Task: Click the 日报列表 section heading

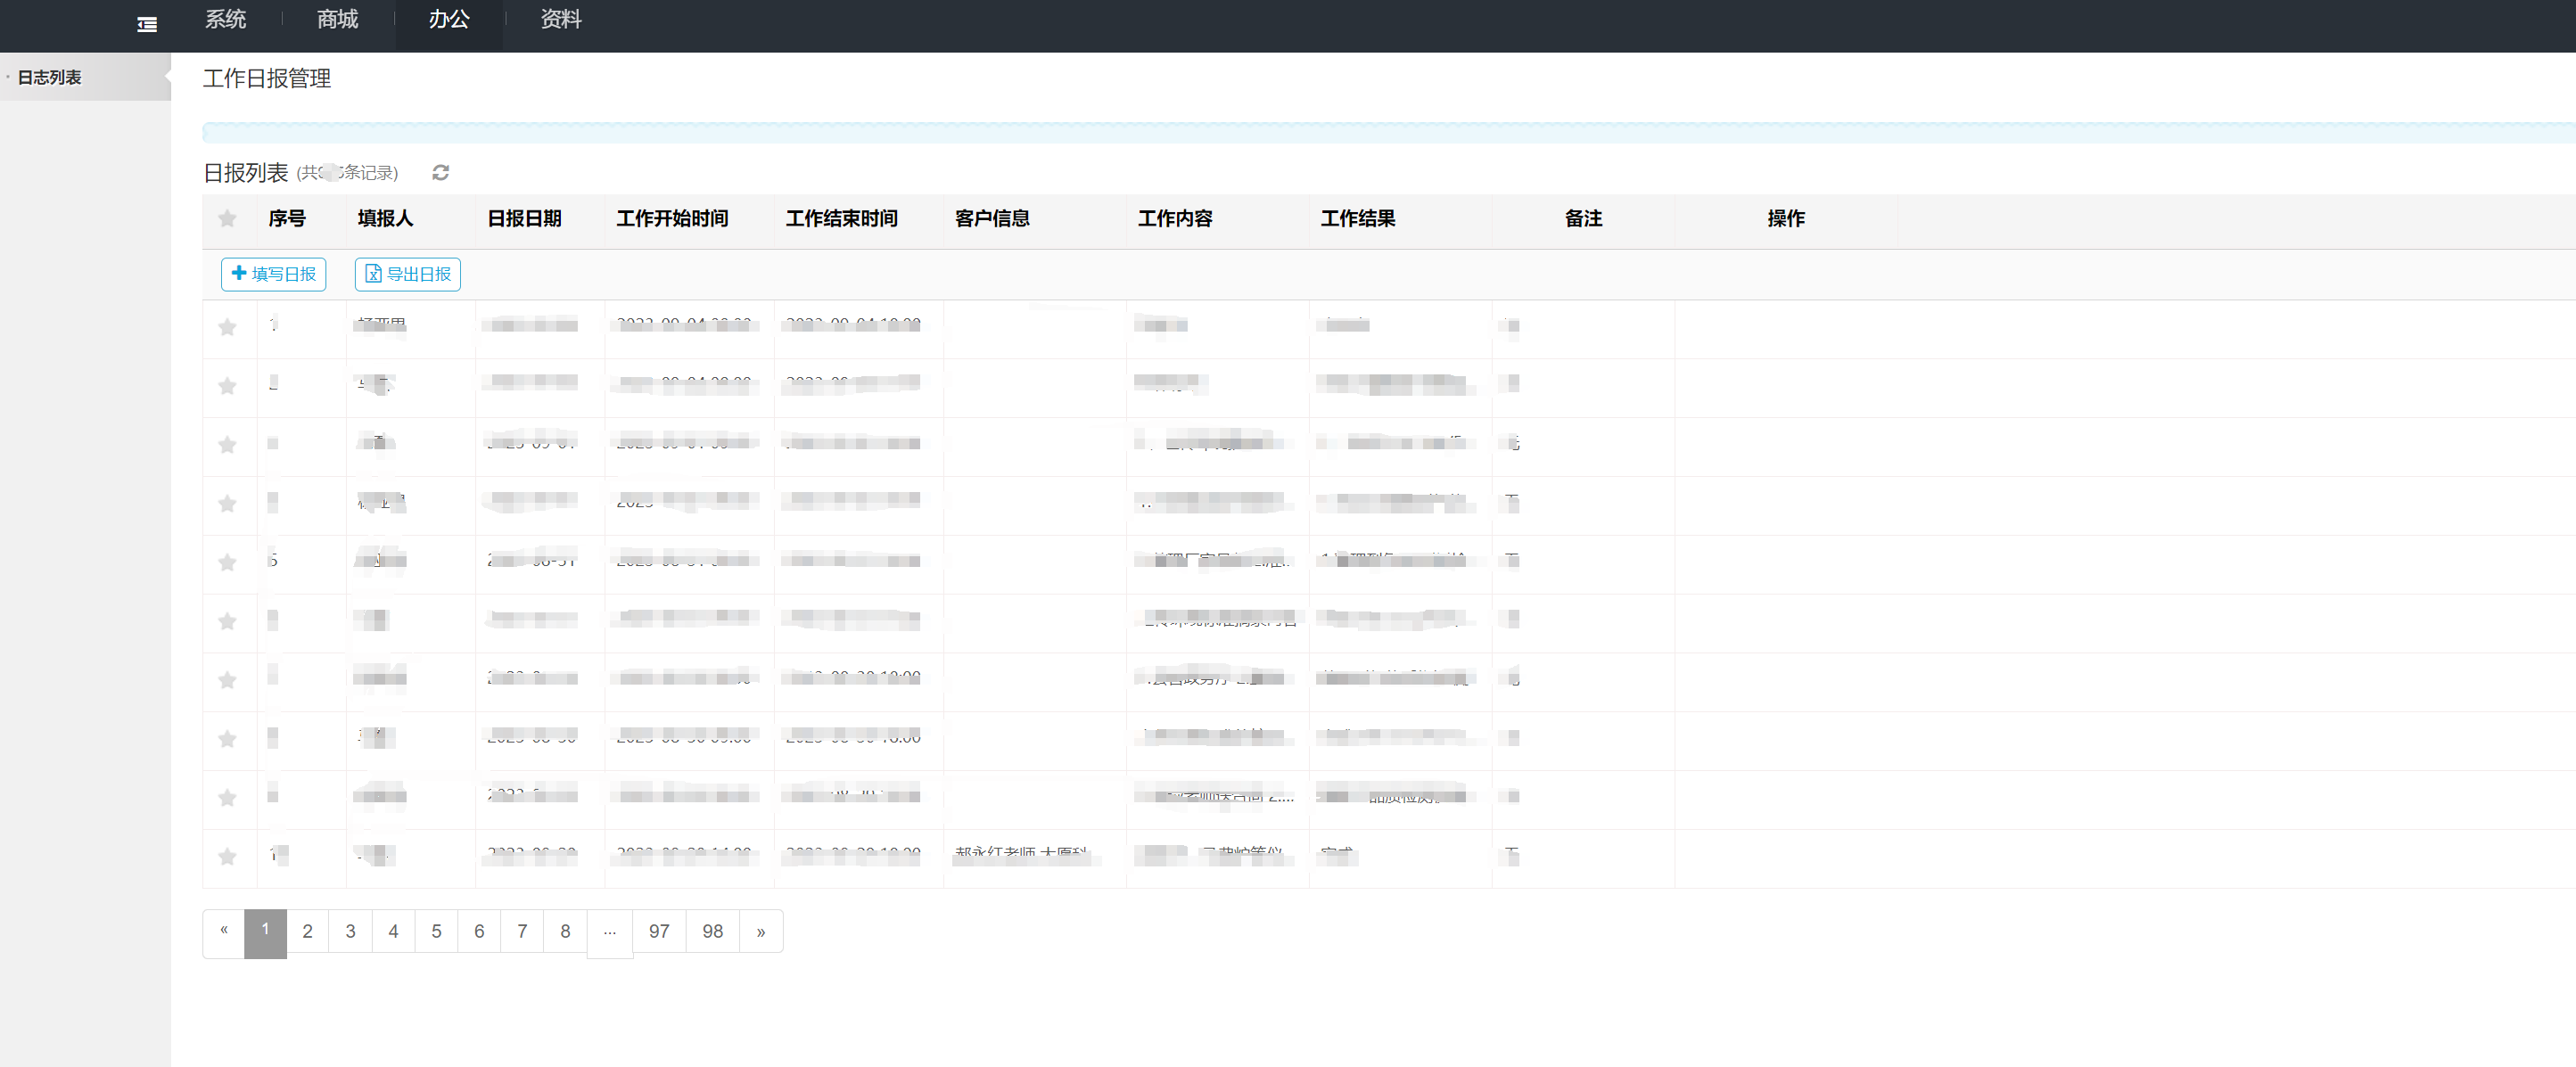Action: coord(246,173)
